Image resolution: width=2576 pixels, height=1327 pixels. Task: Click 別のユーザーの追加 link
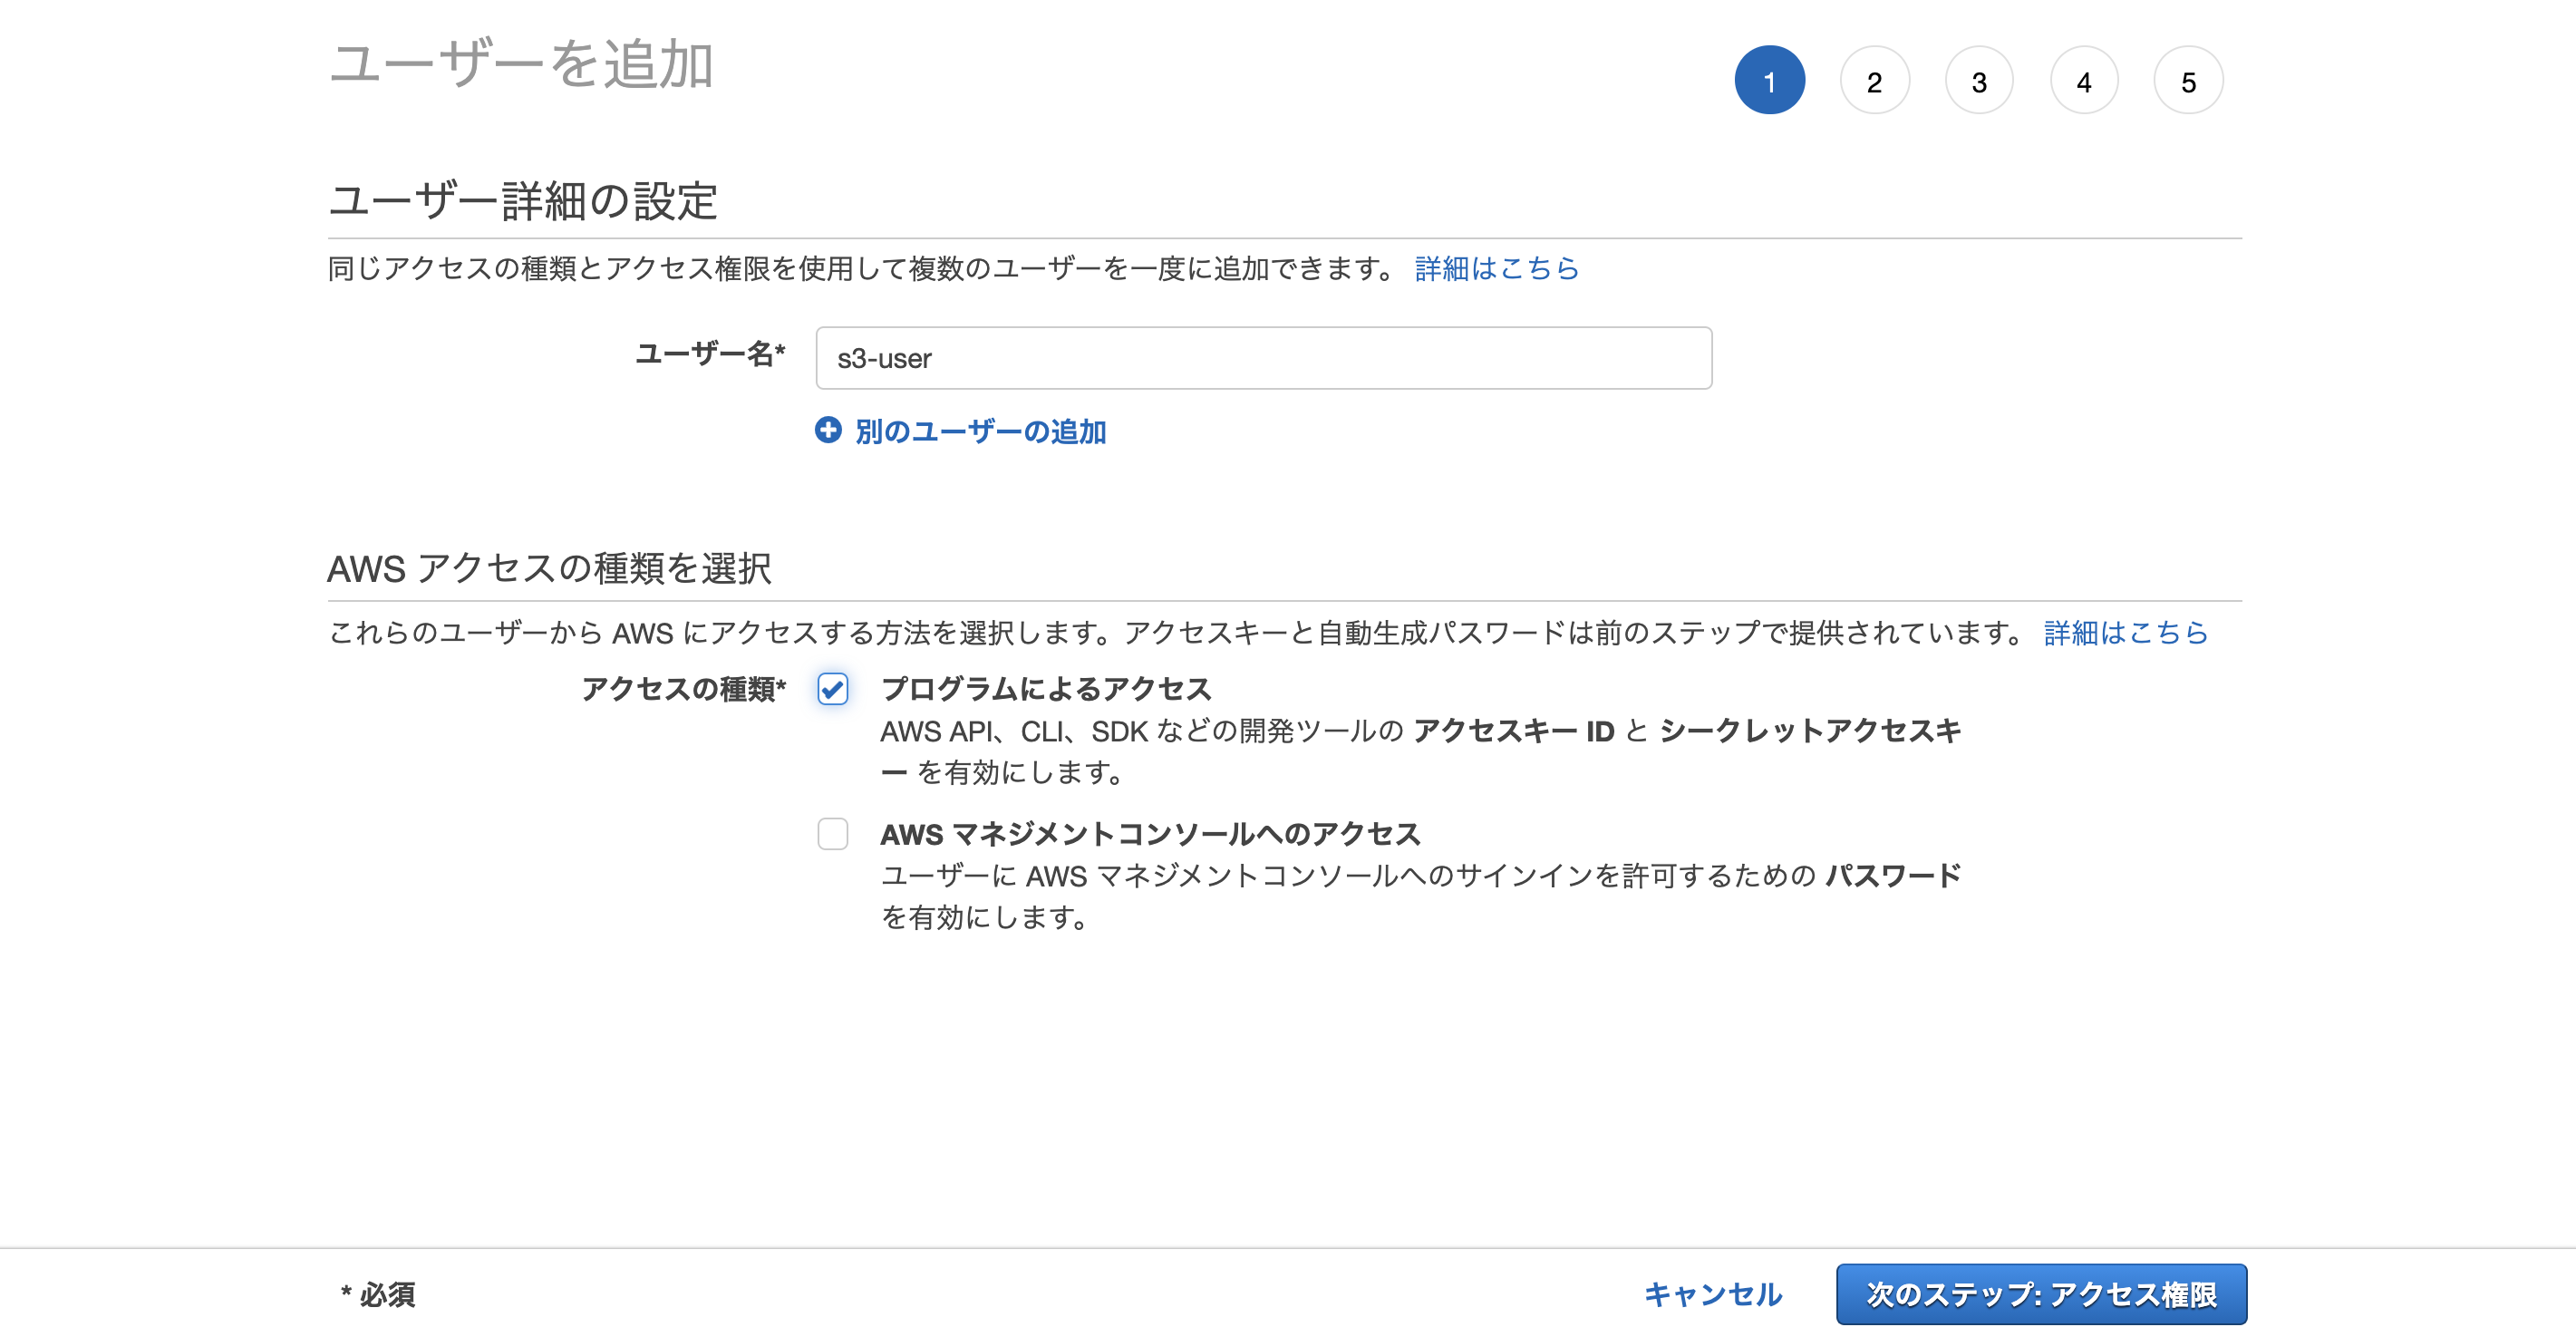[x=980, y=431]
